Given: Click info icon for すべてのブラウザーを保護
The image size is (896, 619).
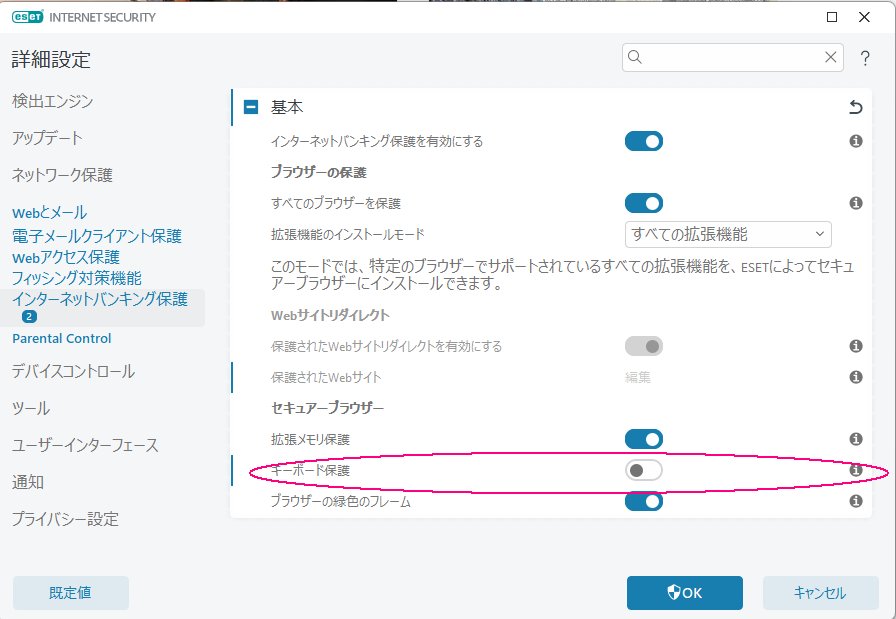Looking at the screenshot, I should 855,203.
